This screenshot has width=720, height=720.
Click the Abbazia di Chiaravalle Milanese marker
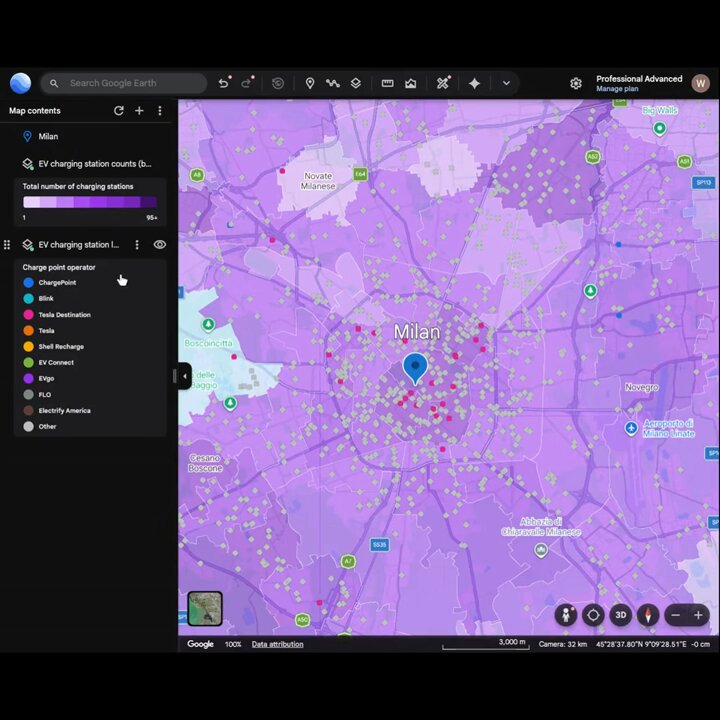[541, 550]
